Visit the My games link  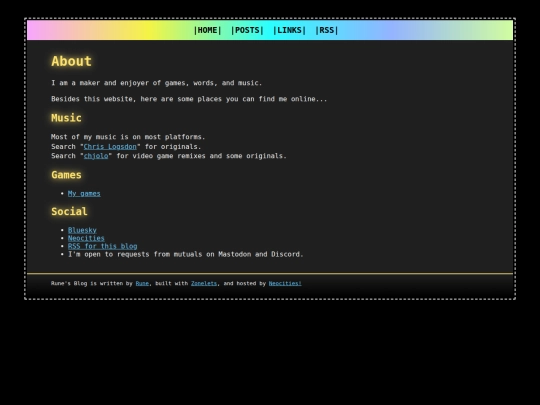(x=84, y=194)
